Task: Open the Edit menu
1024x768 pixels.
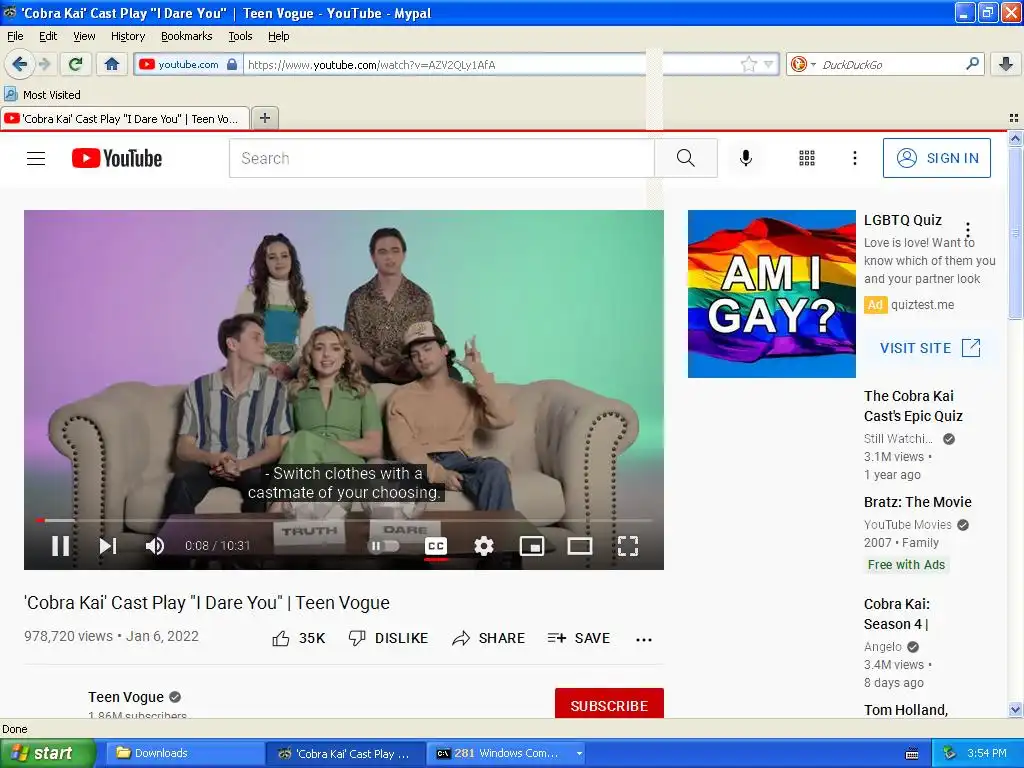Action: tap(48, 36)
